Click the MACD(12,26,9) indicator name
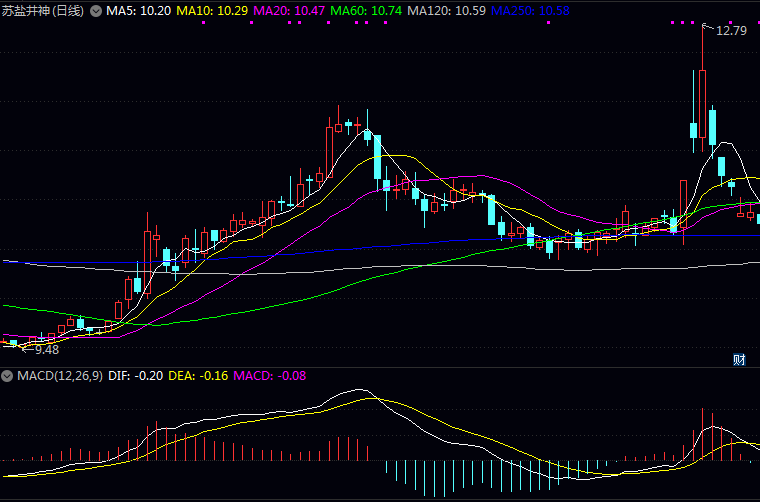 (x=57, y=376)
